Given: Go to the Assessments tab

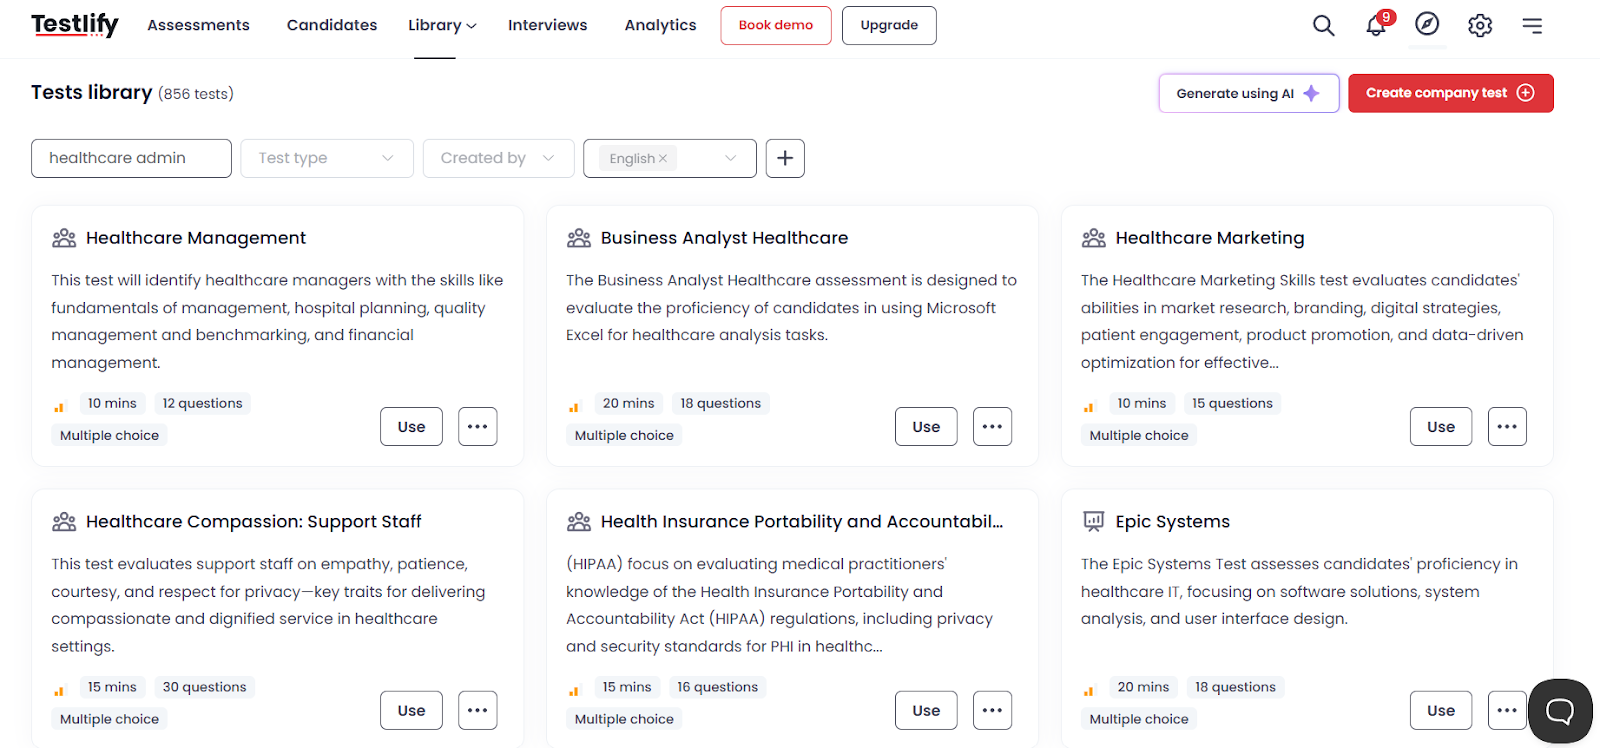Looking at the screenshot, I should click(199, 25).
